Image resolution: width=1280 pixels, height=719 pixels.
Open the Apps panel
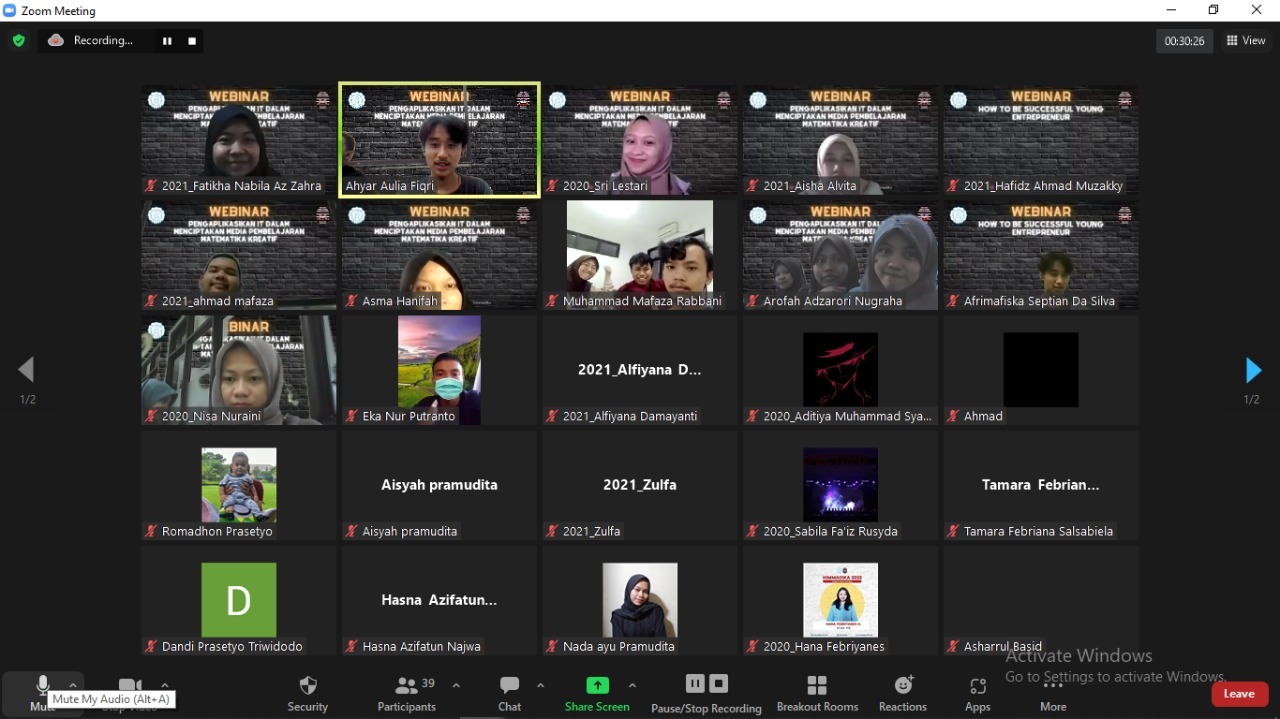coord(977,692)
